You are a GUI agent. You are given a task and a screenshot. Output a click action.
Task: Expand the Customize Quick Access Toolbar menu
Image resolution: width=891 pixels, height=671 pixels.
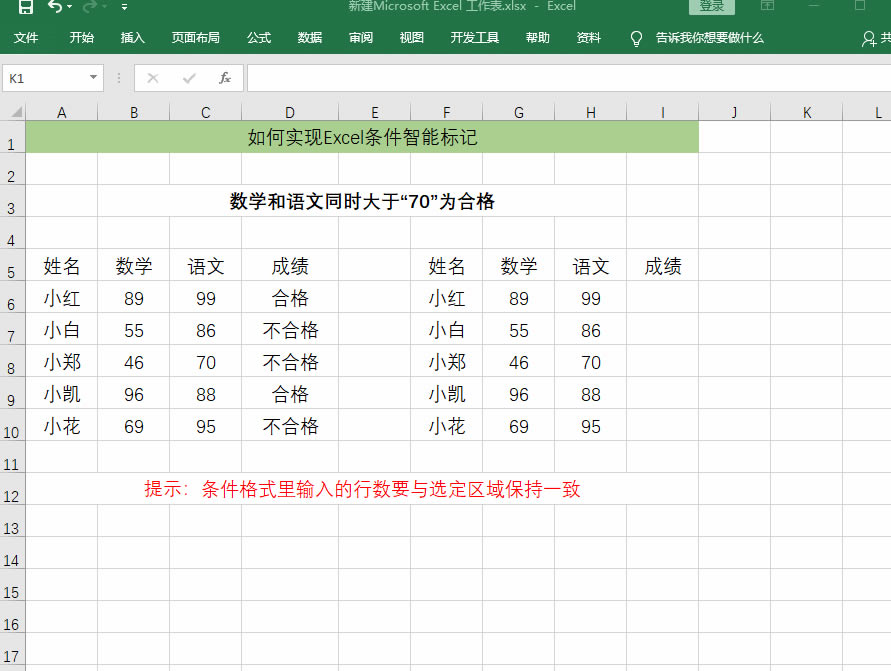(124, 7)
